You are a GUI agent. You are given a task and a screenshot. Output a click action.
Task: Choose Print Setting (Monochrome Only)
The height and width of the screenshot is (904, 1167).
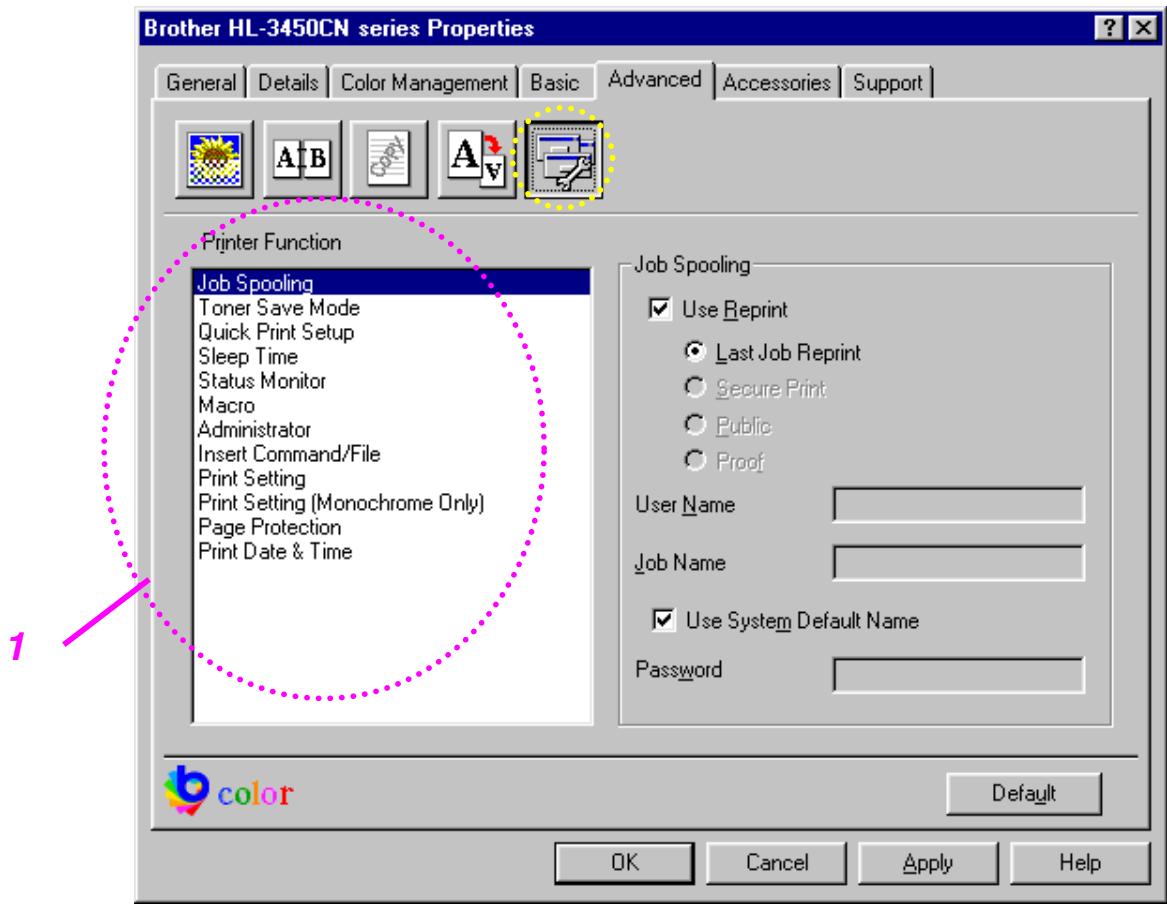pyautogui.click(x=391, y=503)
